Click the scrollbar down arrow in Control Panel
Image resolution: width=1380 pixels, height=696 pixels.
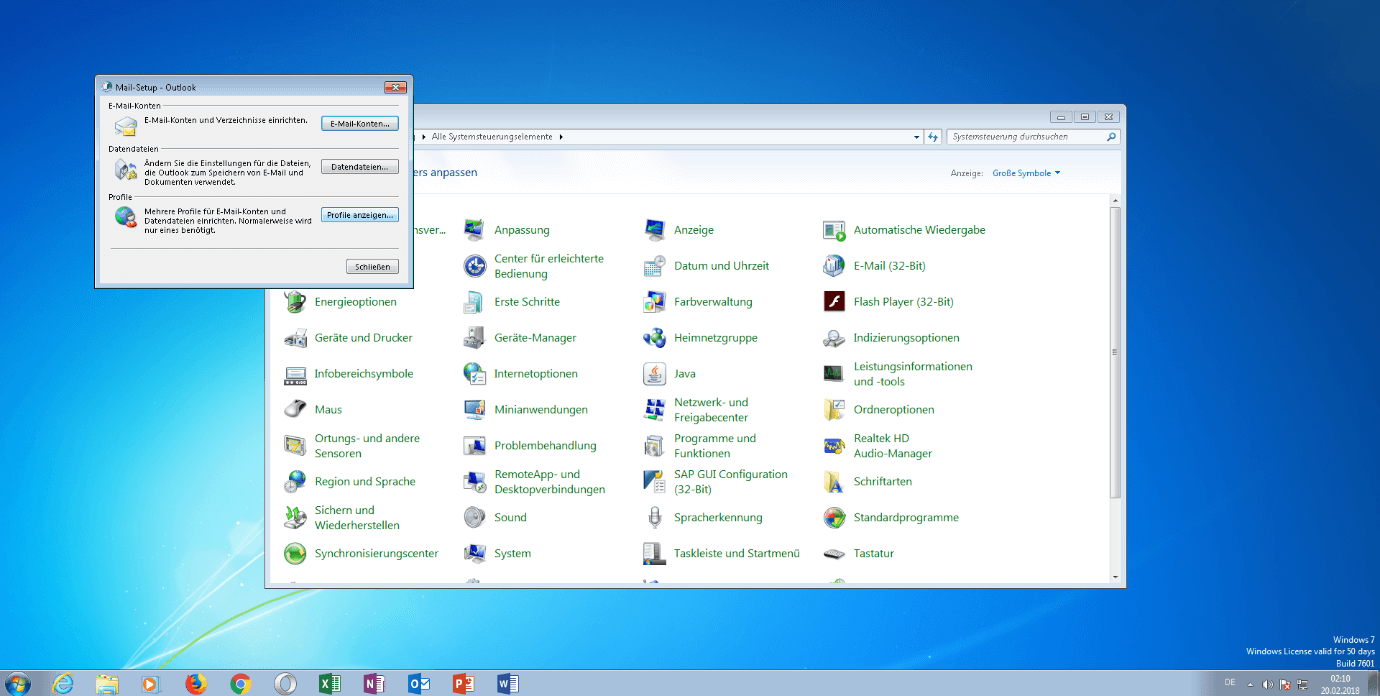click(1116, 577)
